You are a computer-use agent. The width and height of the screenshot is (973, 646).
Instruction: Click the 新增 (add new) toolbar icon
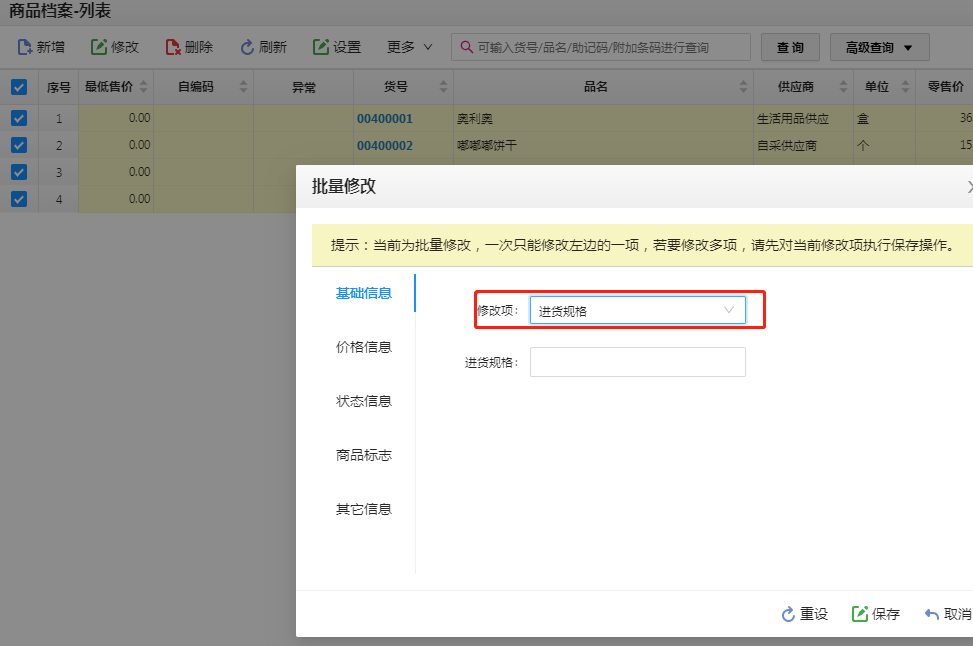click(25, 47)
